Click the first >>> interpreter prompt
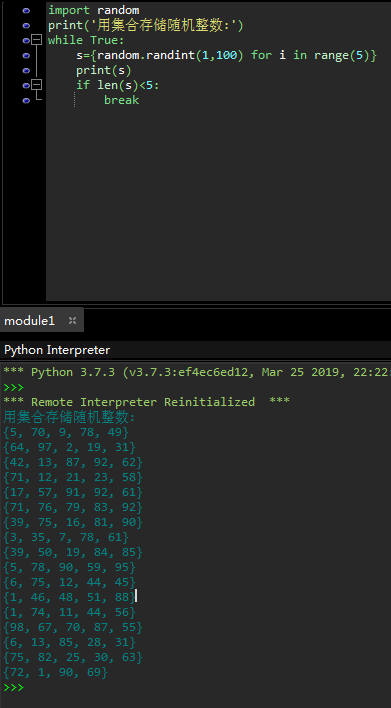Image resolution: width=391 pixels, height=708 pixels. [x=13, y=387]
